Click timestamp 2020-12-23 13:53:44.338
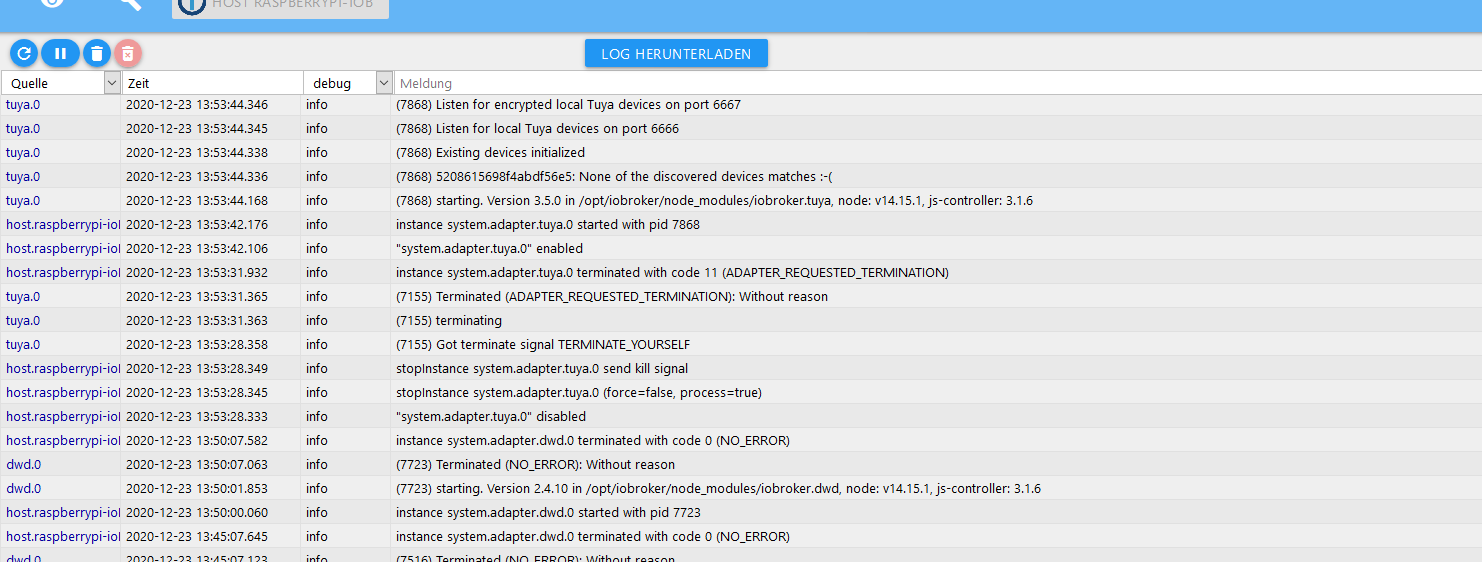The width and height of the screenshot is (1482, 562). pos(197,152)
